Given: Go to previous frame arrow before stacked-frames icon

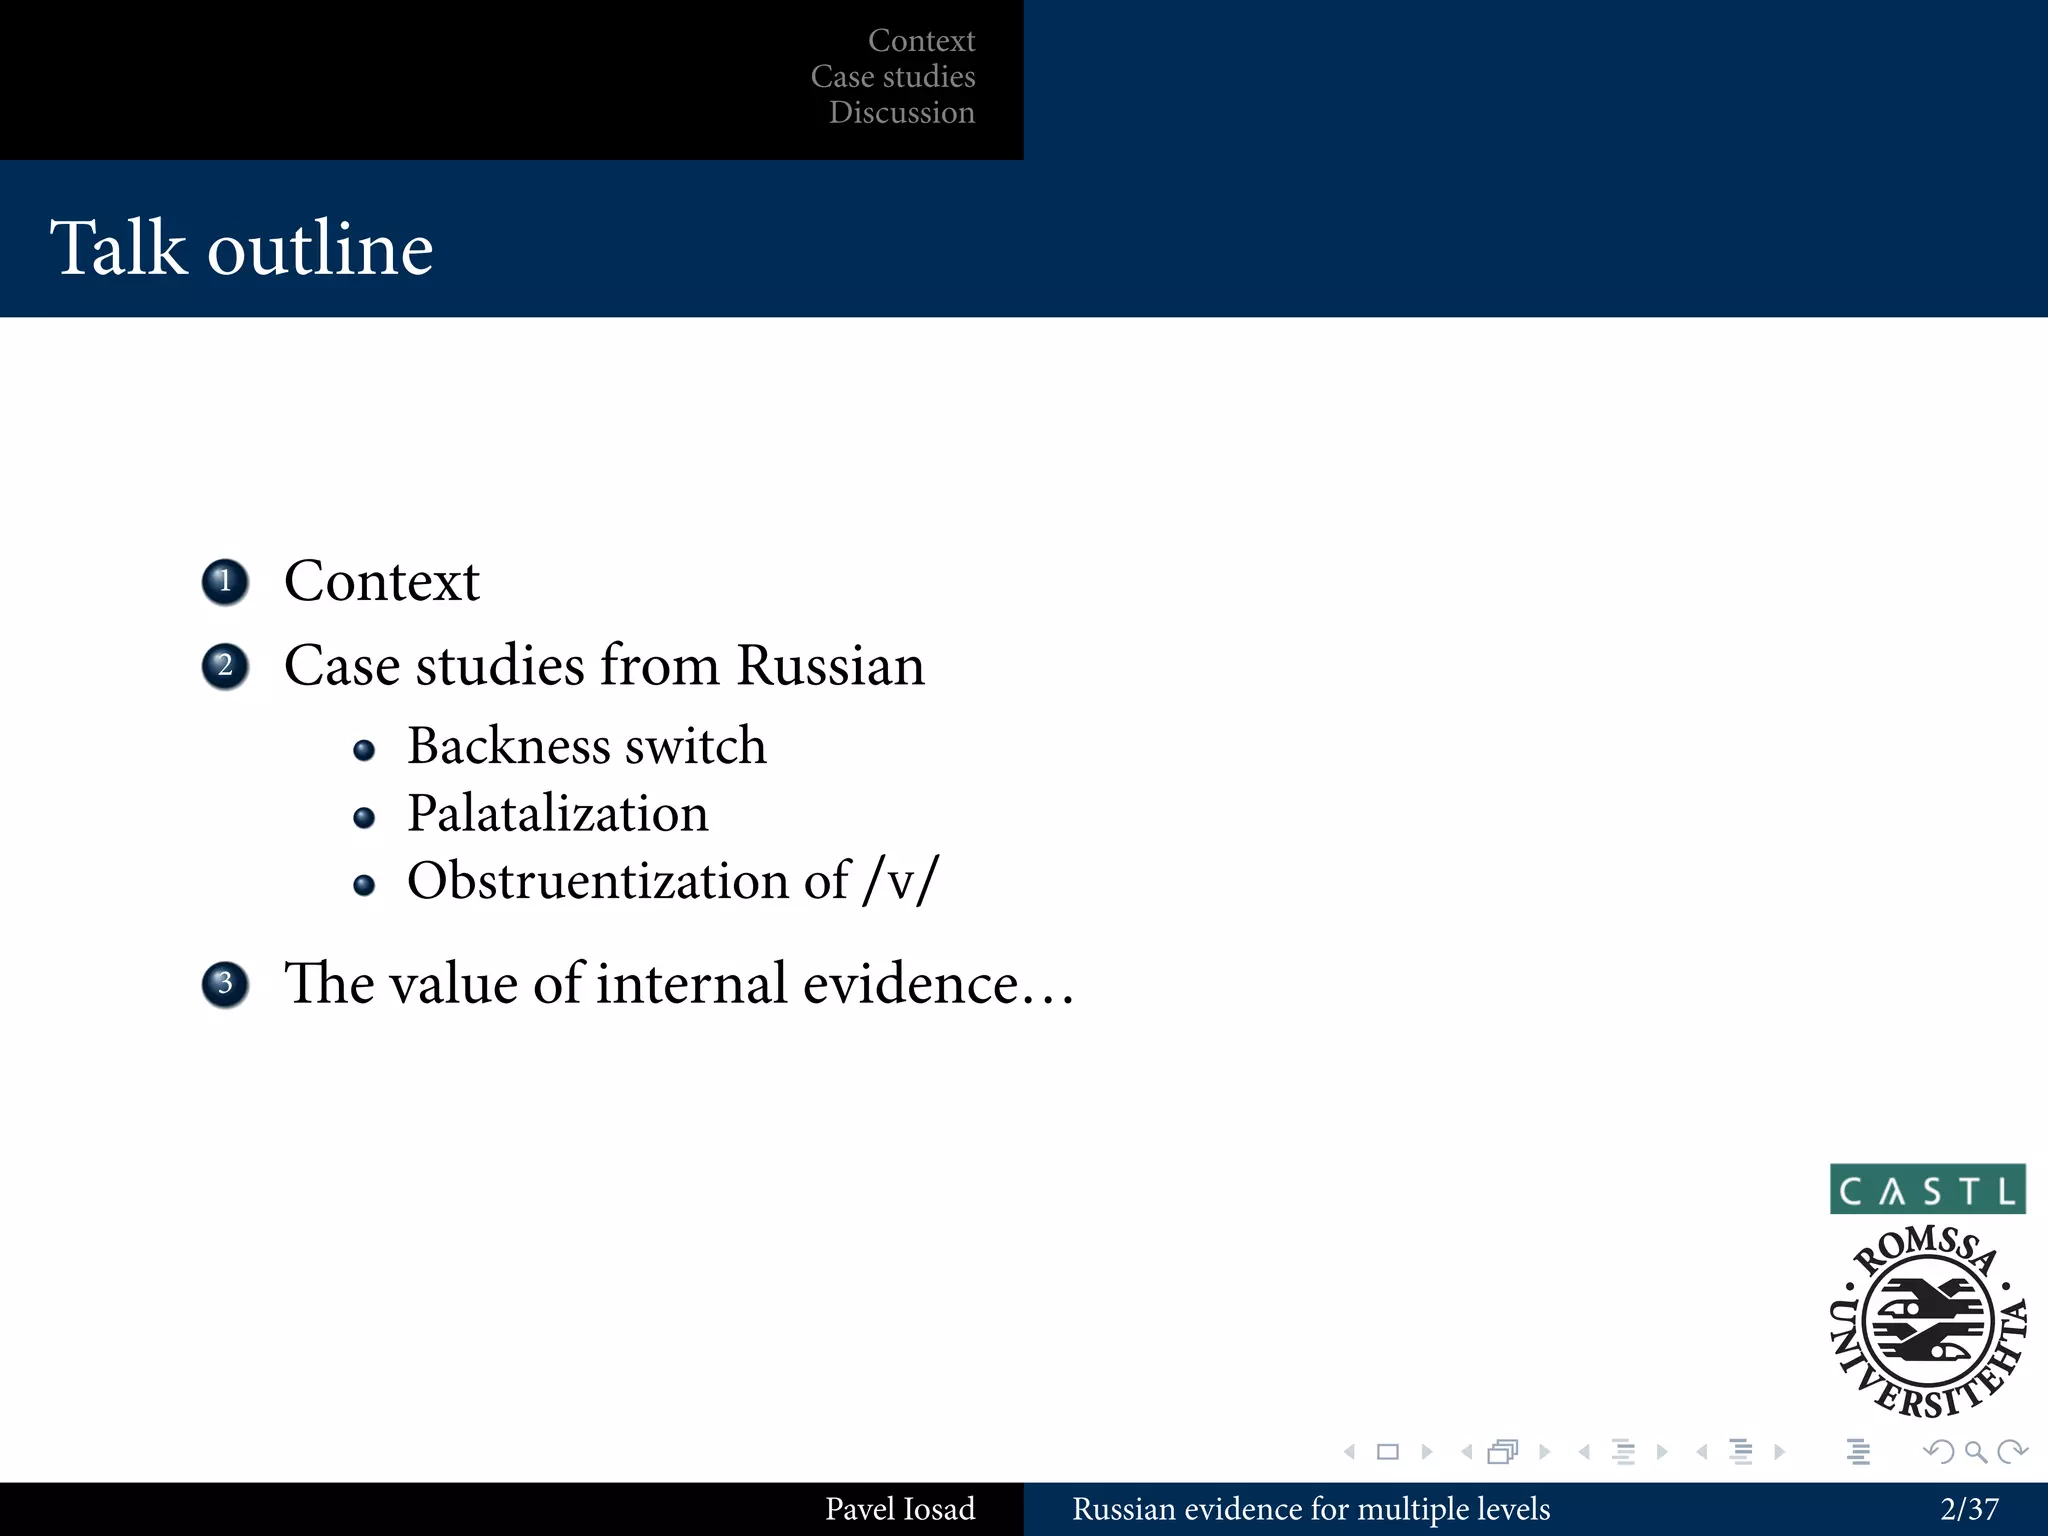Looking at the screenshot, I should click(x=1466, y=1452).
